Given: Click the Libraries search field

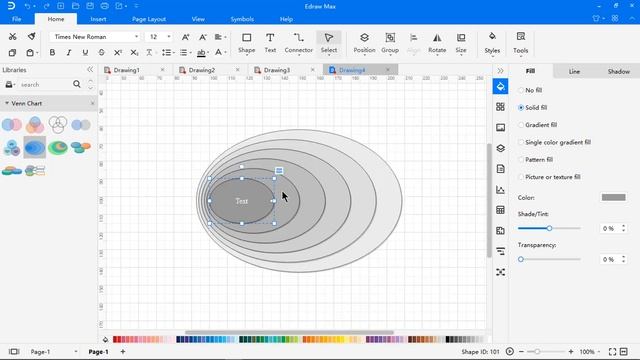Looking at the screenshot, I should (45, 84).
